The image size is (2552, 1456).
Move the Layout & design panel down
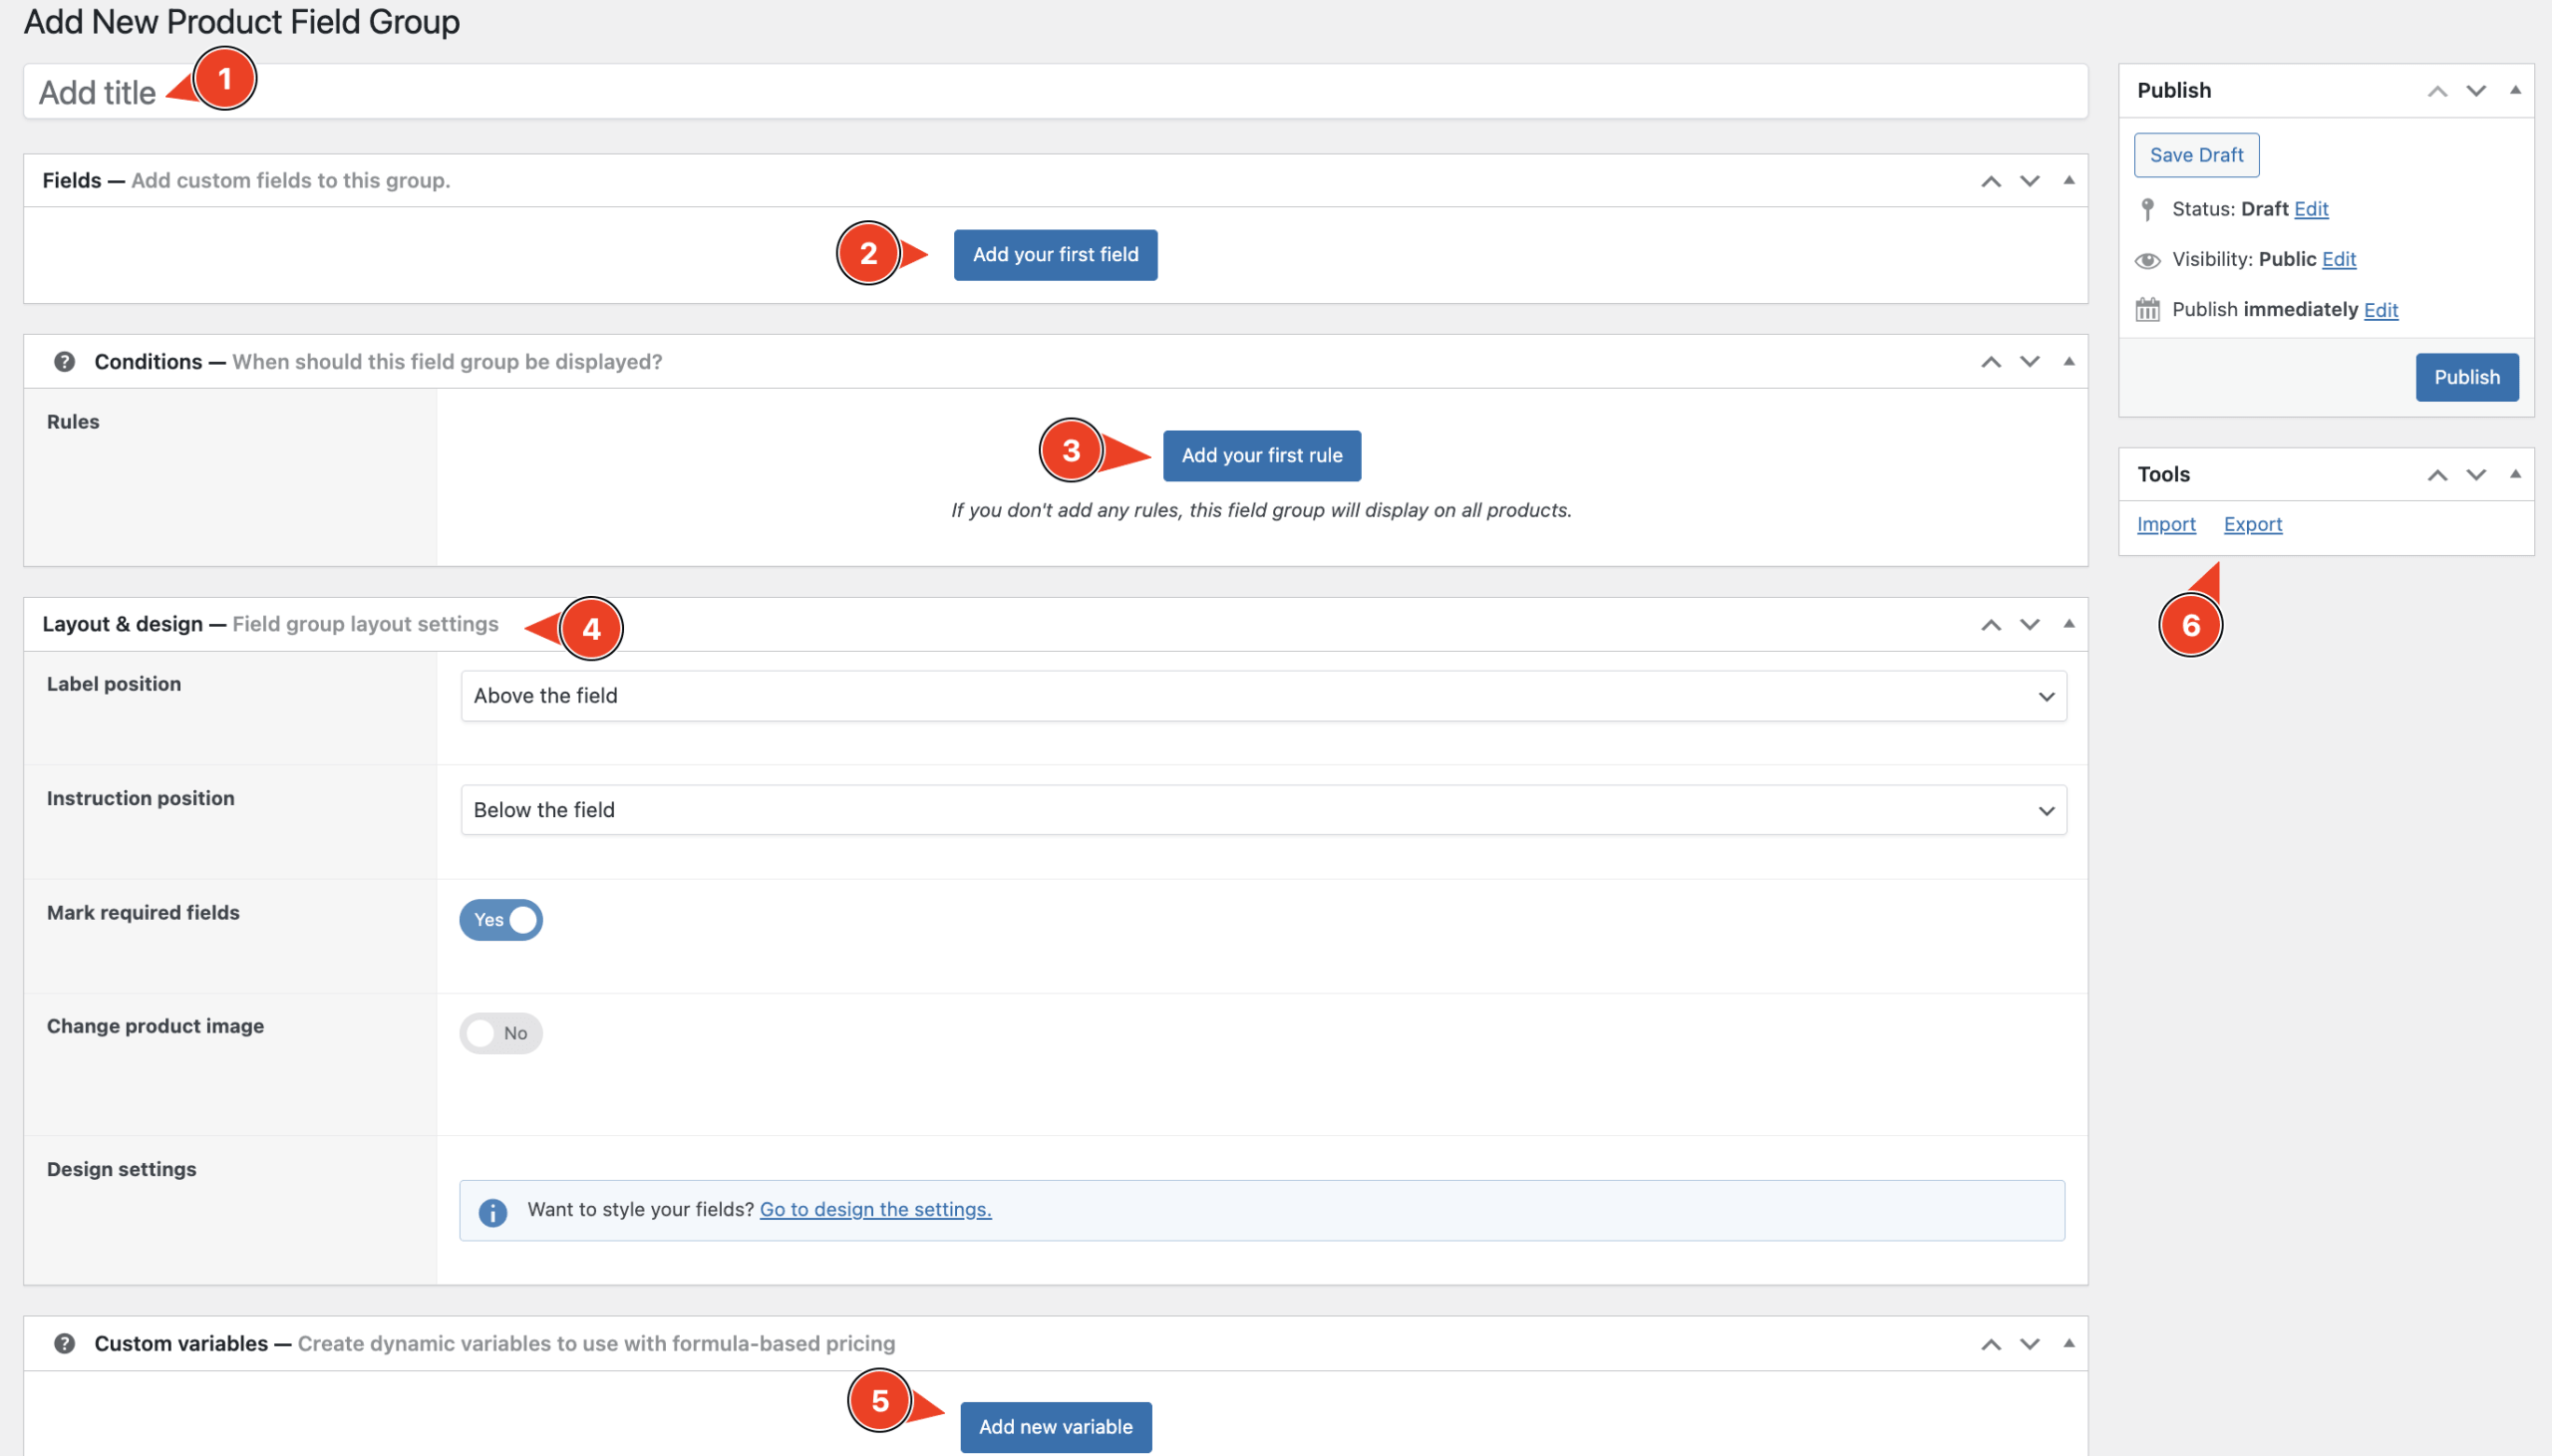2029,624
